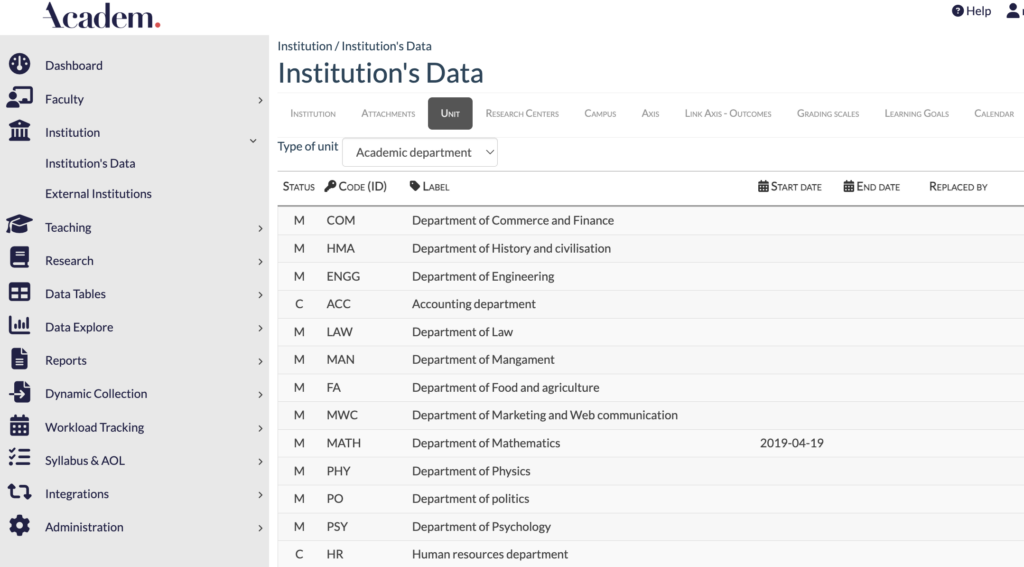
Task: Click the Workload Tracking calendar icon
Action: (19, 426)
